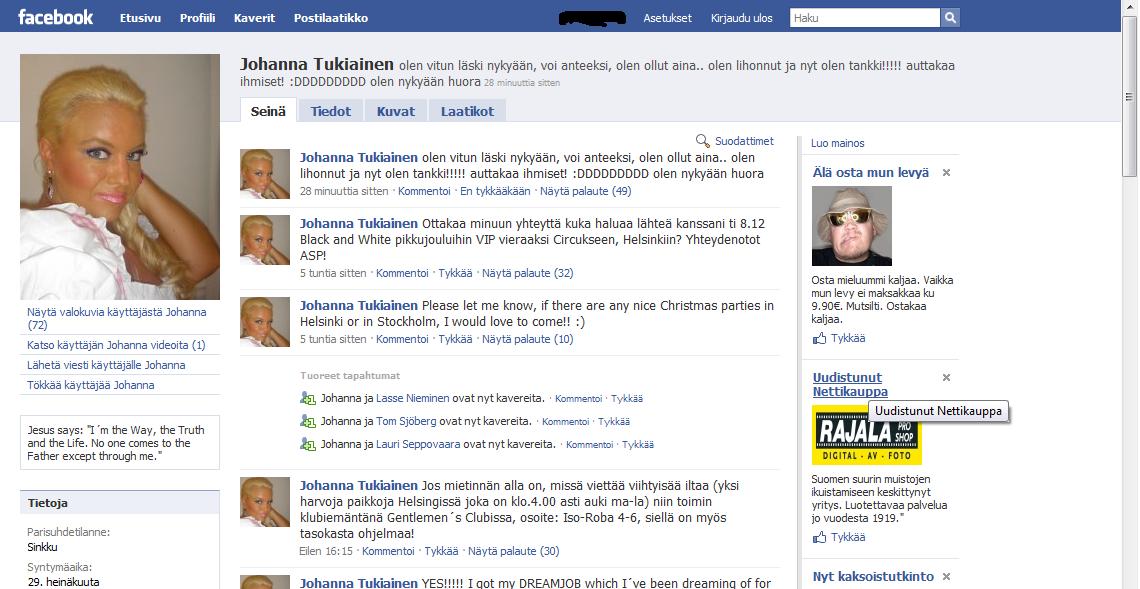Open the large profile photo
The width and height of the screenshot is (1140, 589).
point(120,176)
